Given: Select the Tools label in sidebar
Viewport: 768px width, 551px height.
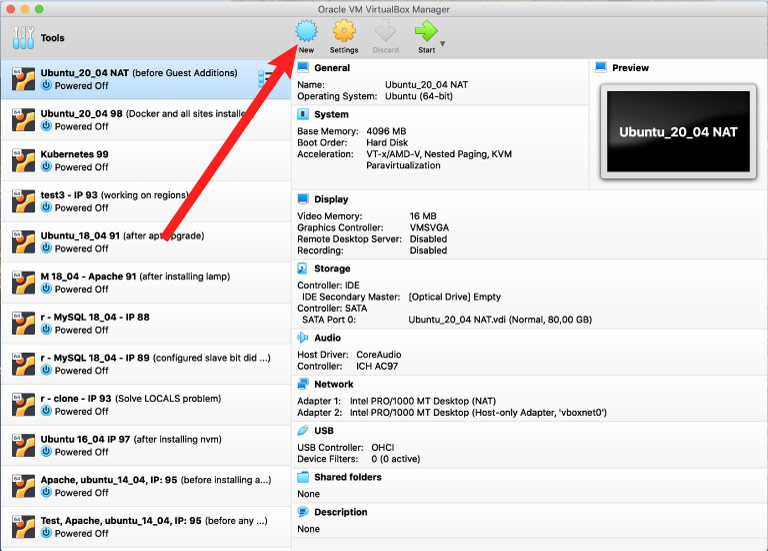Looking at the screenshot, I should 52,38.
